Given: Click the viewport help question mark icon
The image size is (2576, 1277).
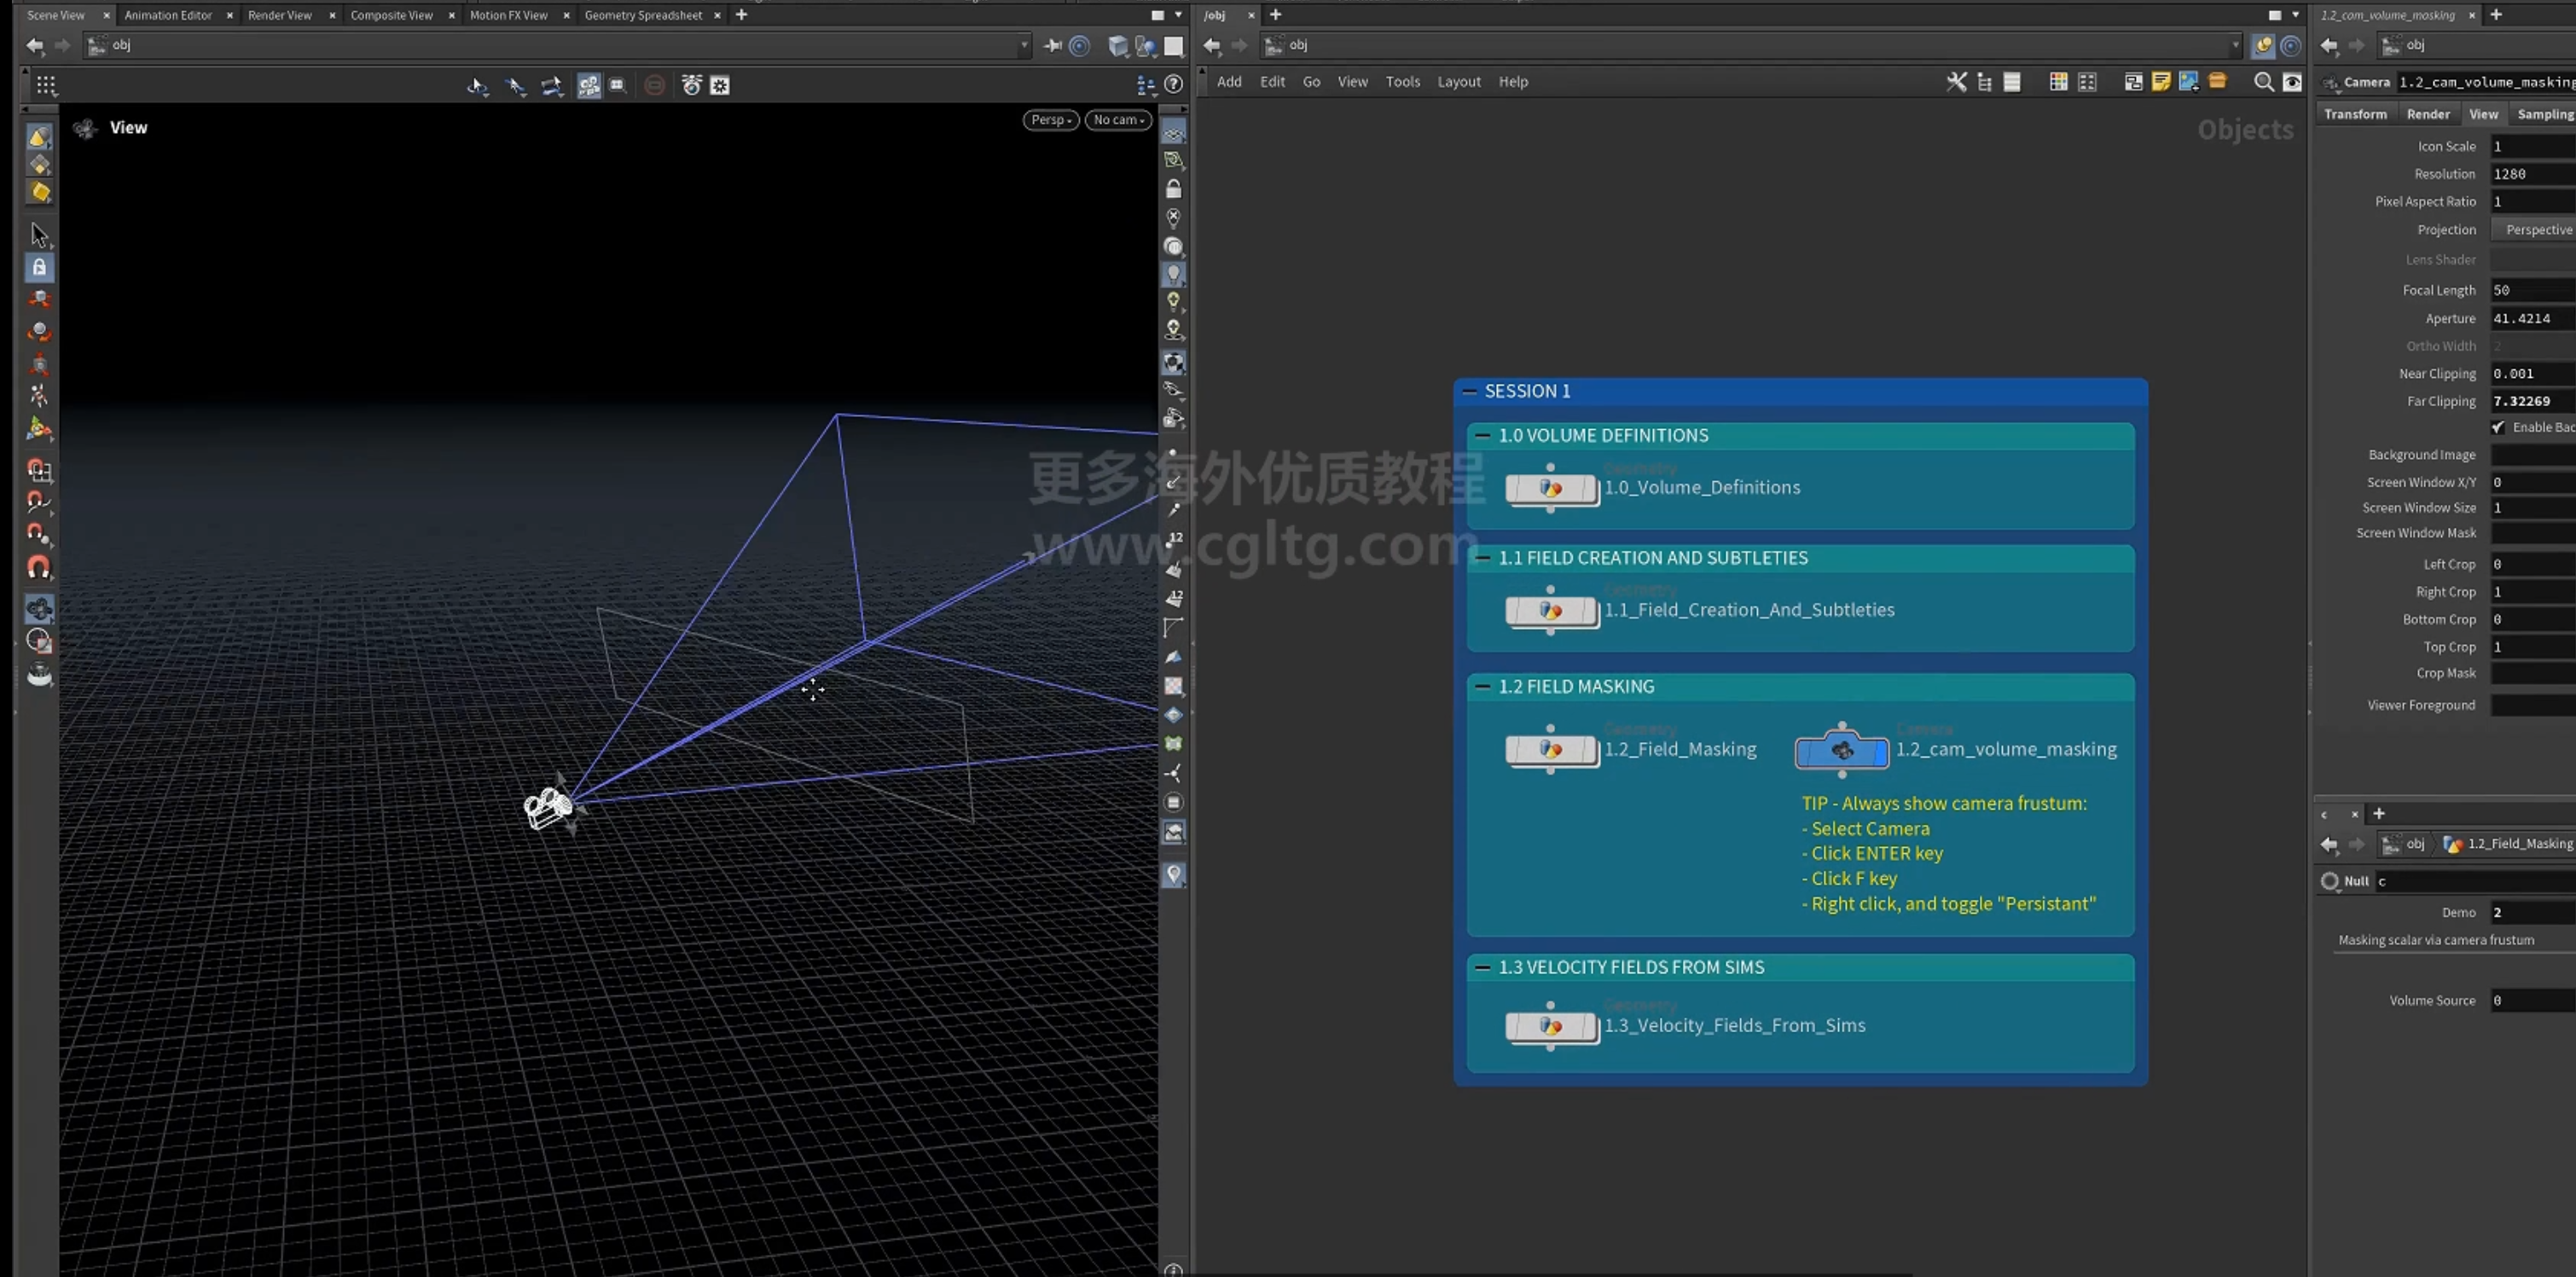Looking at the screenshot, I should pos(1174,85).
